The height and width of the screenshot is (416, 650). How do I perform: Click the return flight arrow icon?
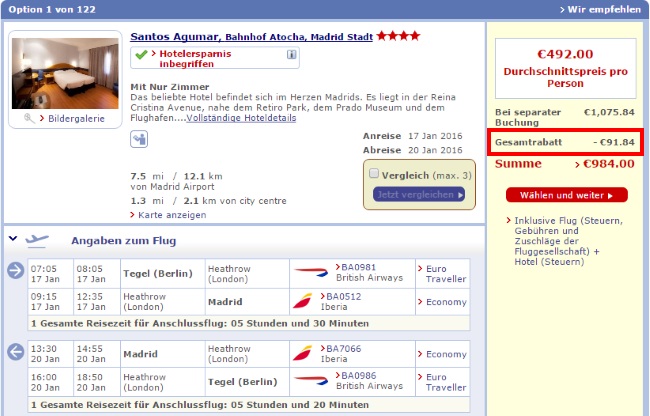[x=16, y=352]
